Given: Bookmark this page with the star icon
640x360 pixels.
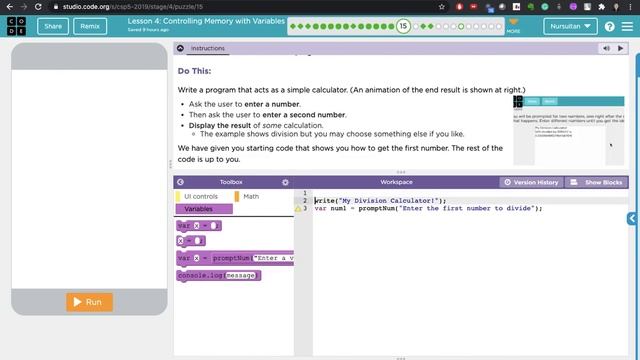Looking at the screenshot, I should (x=441, y=7).
